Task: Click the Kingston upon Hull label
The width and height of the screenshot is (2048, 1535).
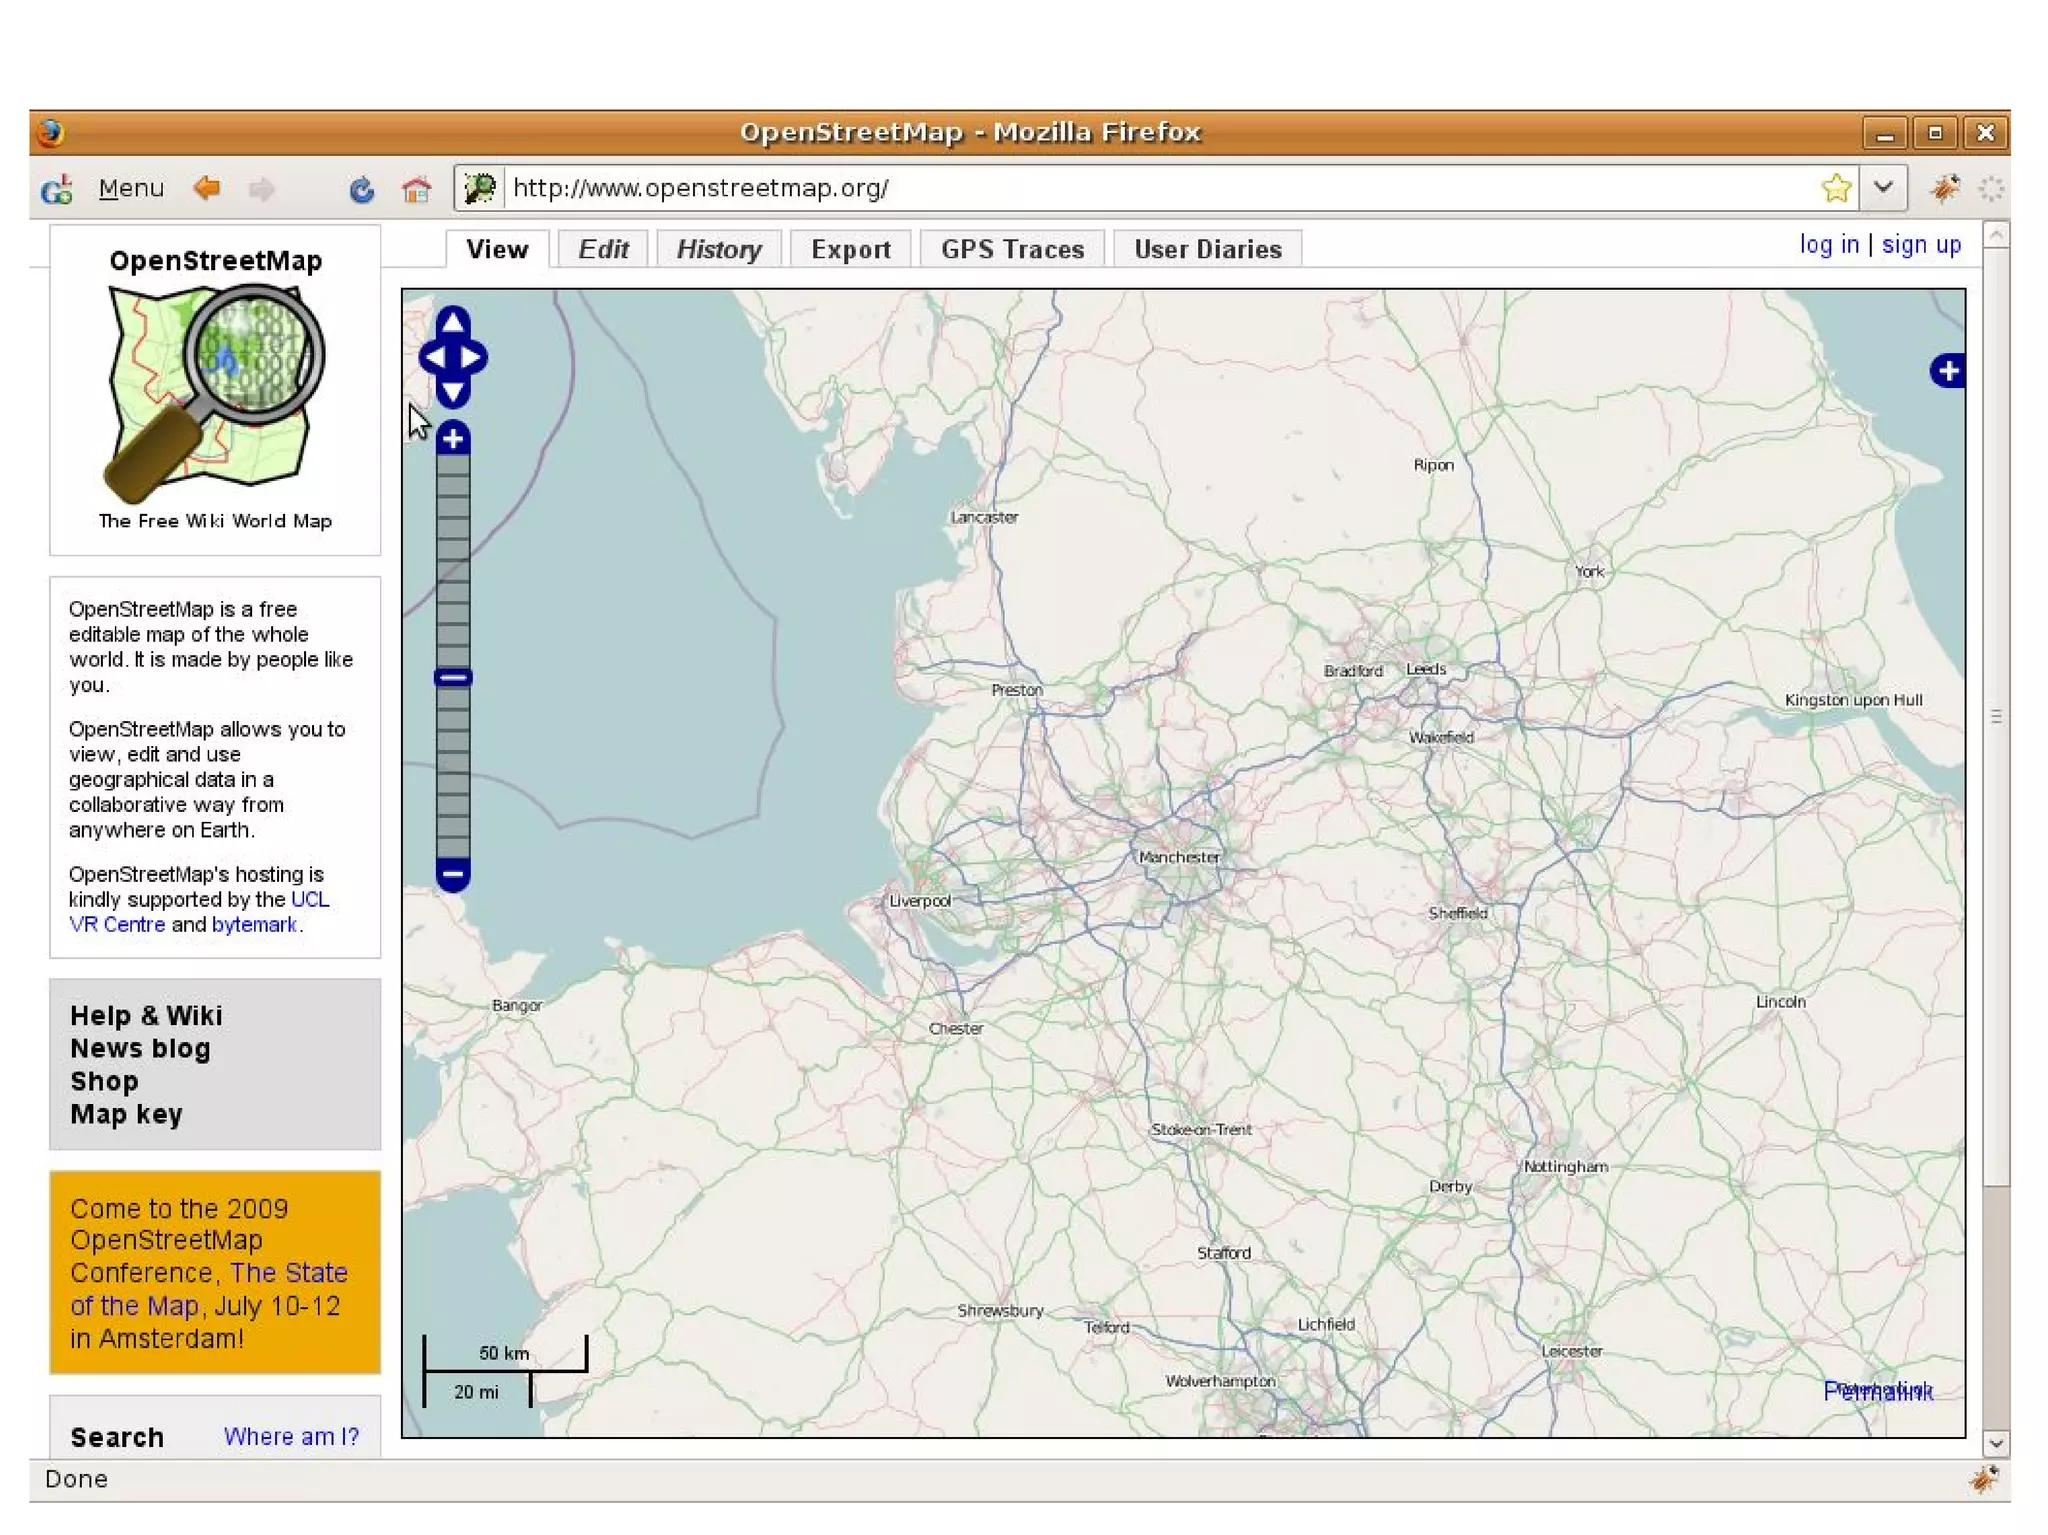Action: [x=1853, y=700]
